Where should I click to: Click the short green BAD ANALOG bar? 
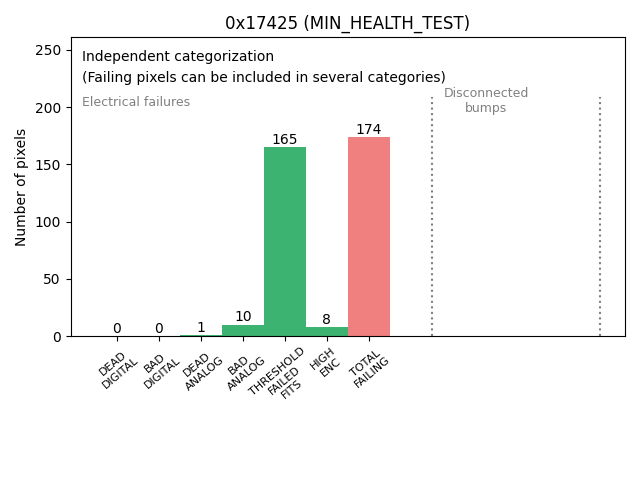click(243, 330)
